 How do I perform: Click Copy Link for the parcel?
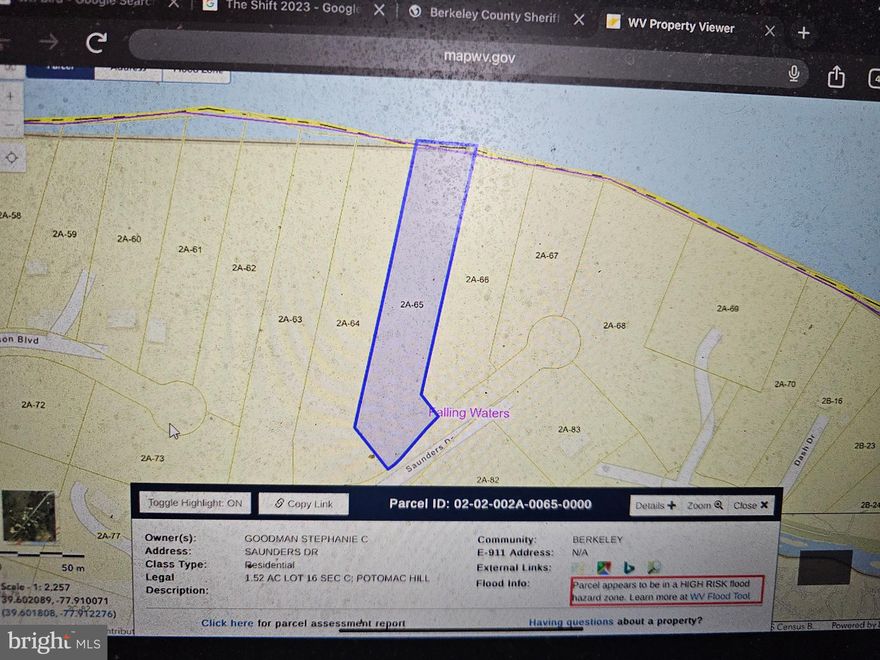[x=303, y=504]
